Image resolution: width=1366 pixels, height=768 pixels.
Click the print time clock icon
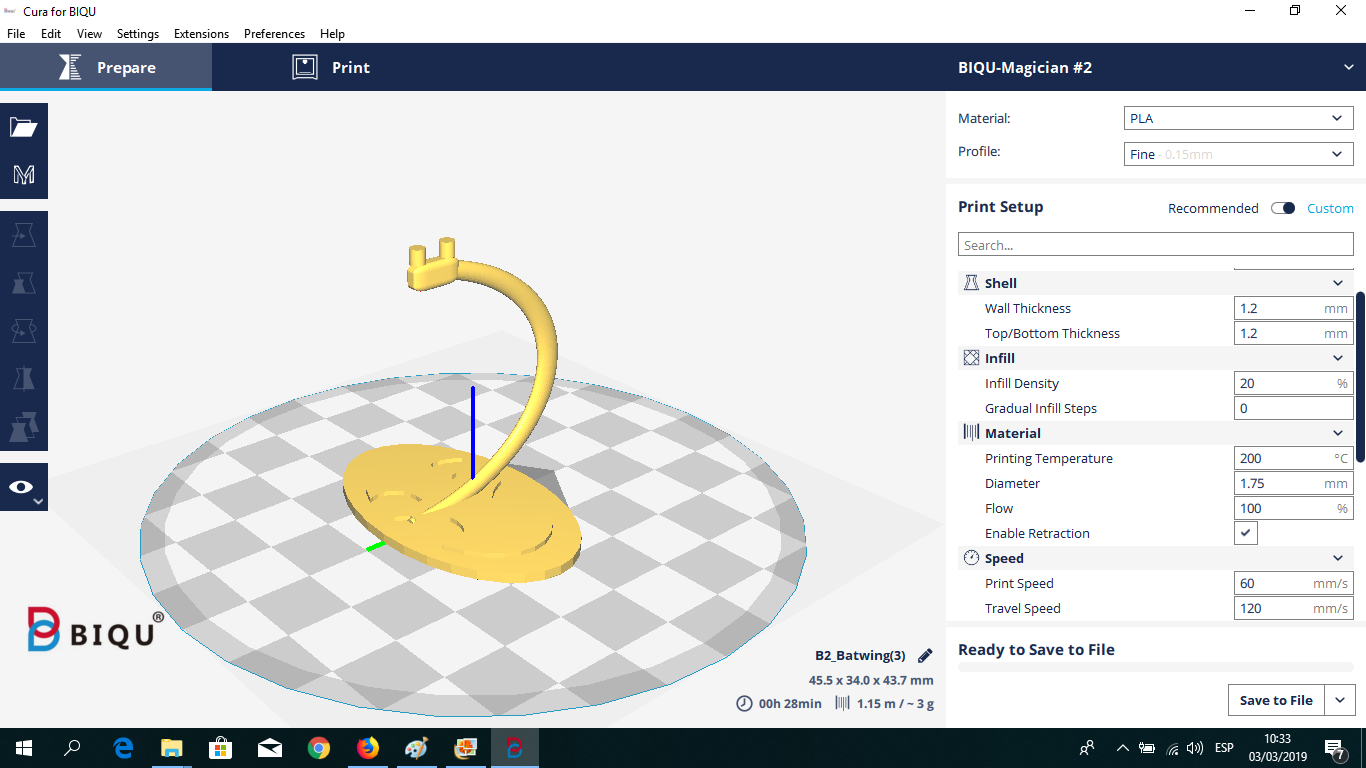point(744,704)
